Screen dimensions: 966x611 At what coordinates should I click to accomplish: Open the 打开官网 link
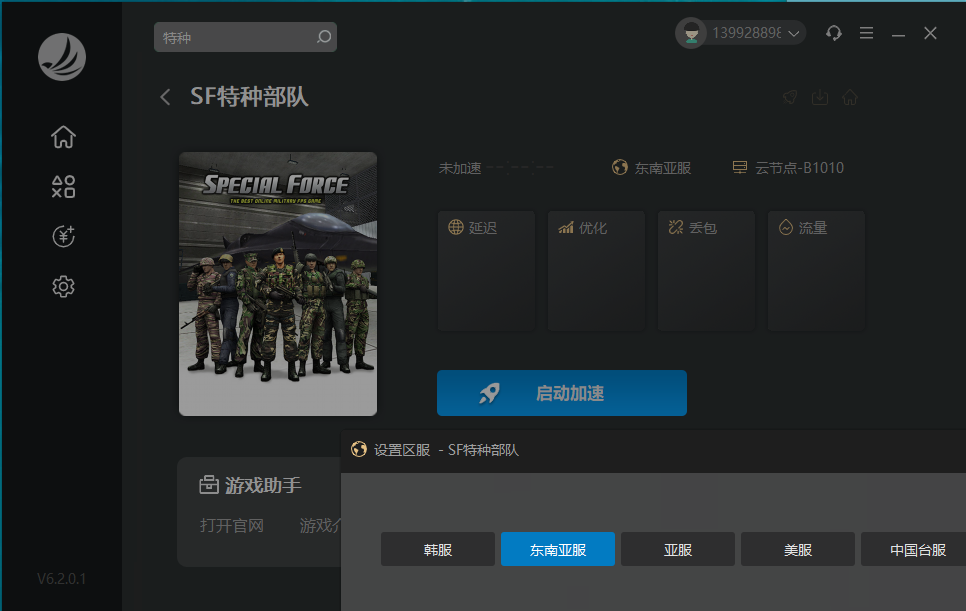click(232, 525)
